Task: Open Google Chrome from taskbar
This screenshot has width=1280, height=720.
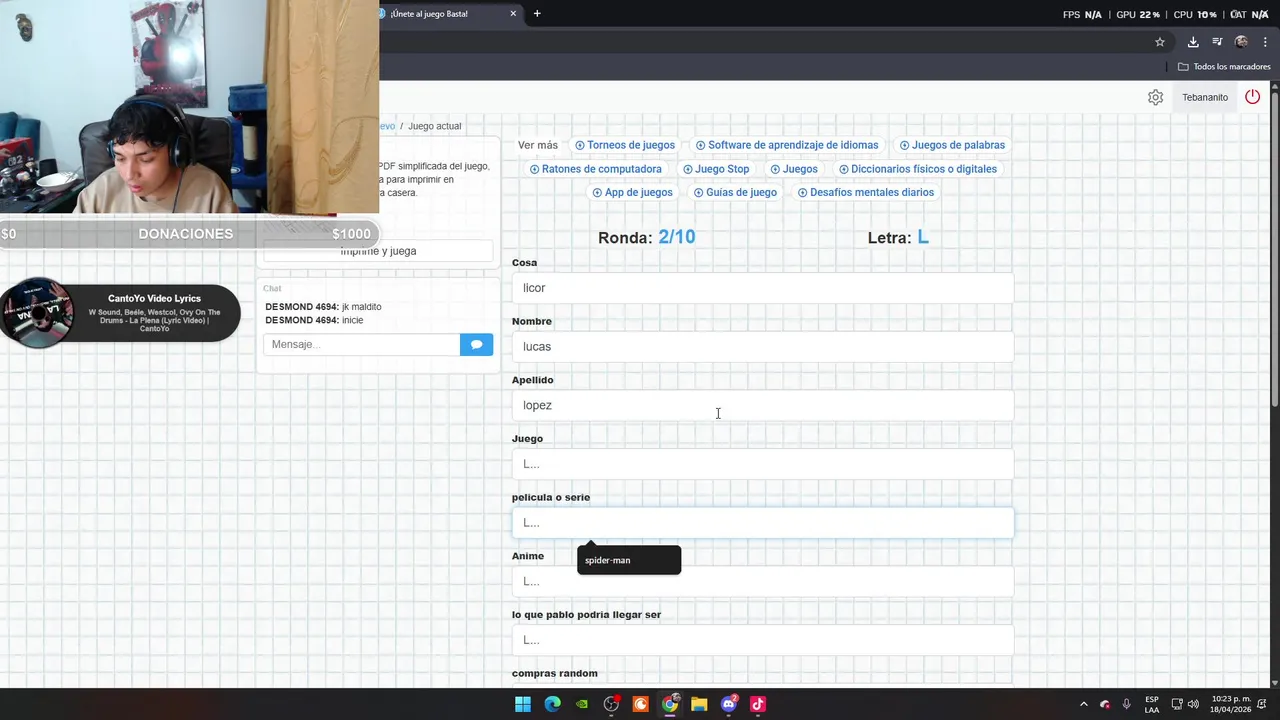Action: [x=670, y=704]
